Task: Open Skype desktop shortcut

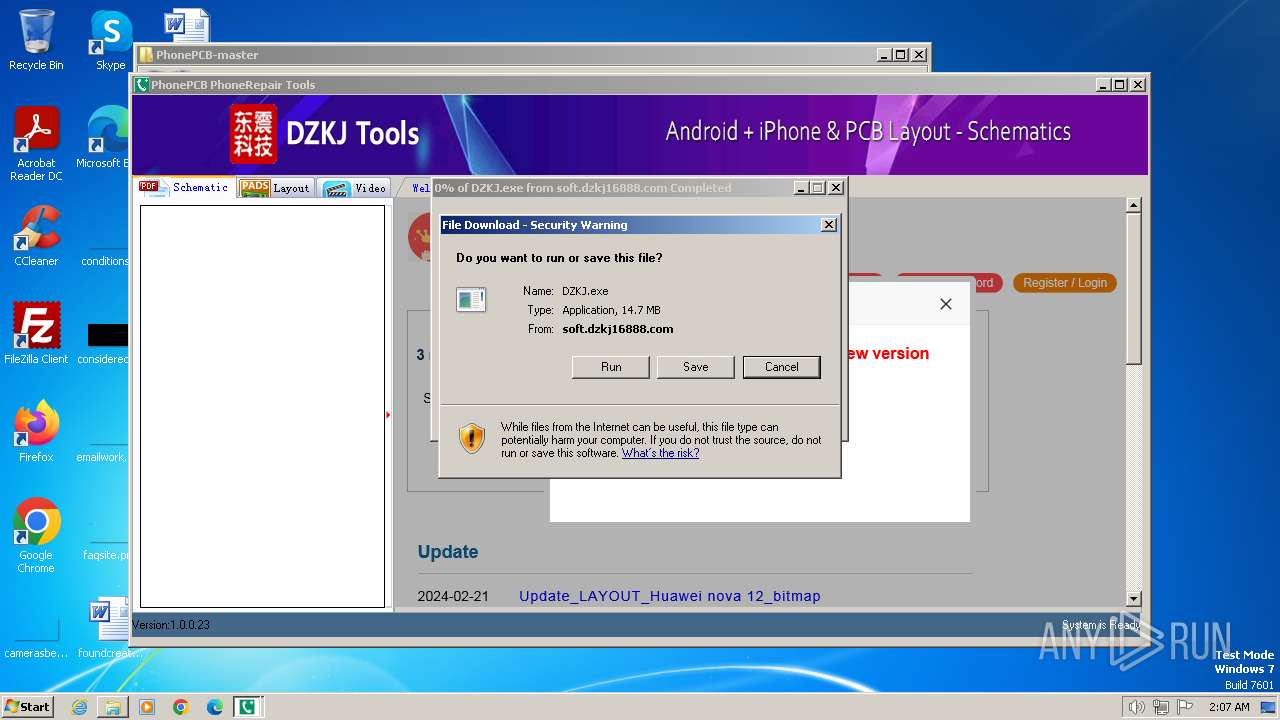Action: pyautogui.click(x=110, y=40)
